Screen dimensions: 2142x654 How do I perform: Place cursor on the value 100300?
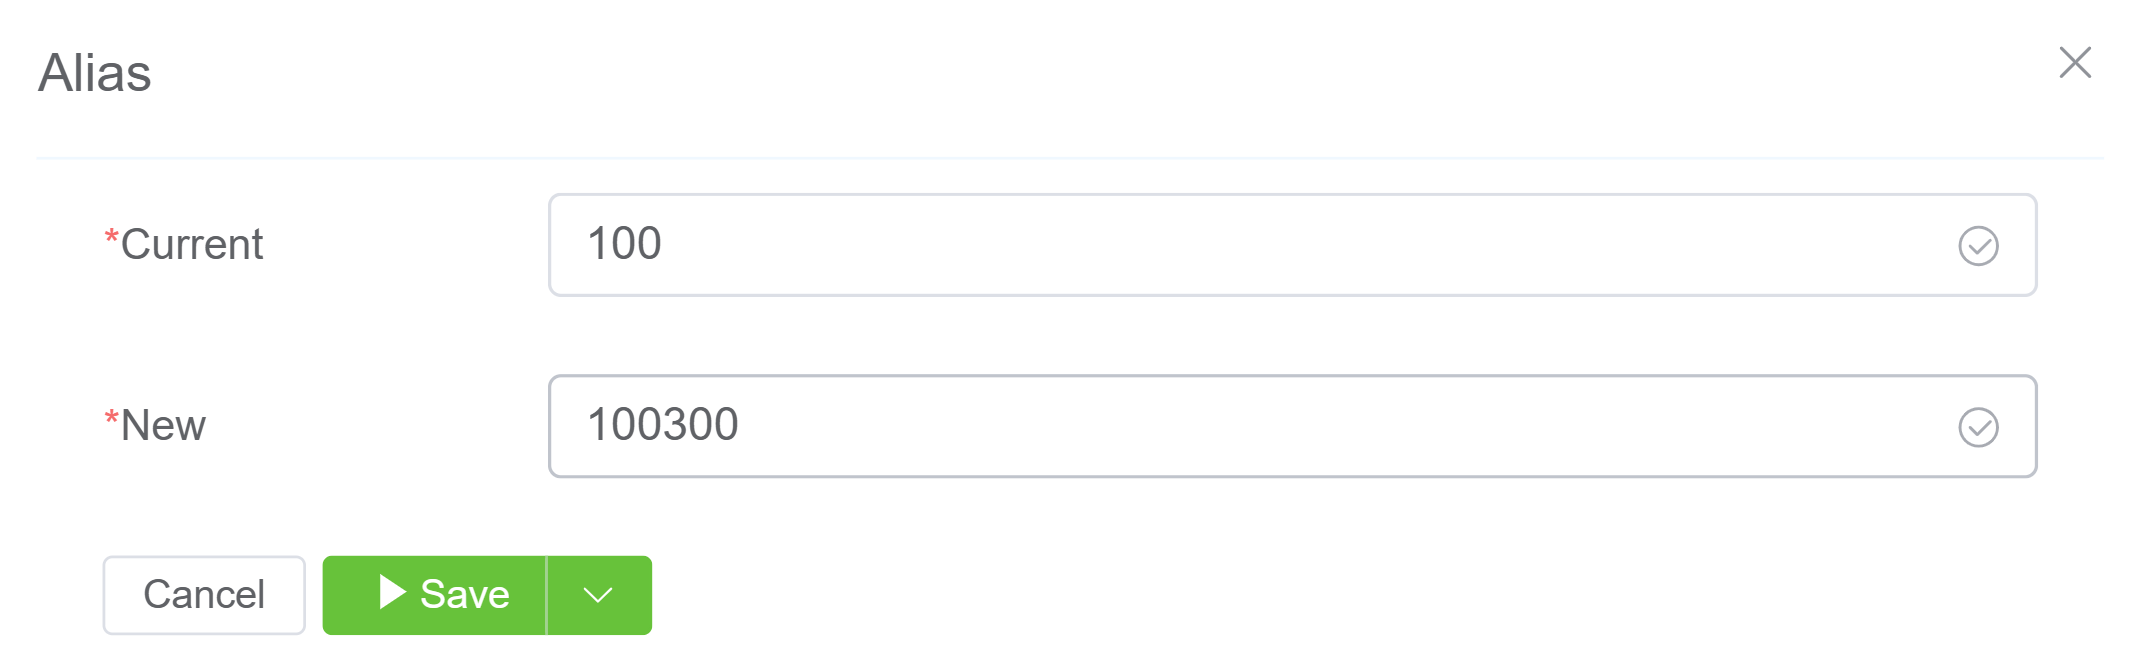pyautogui.click(x=662, y=425)
